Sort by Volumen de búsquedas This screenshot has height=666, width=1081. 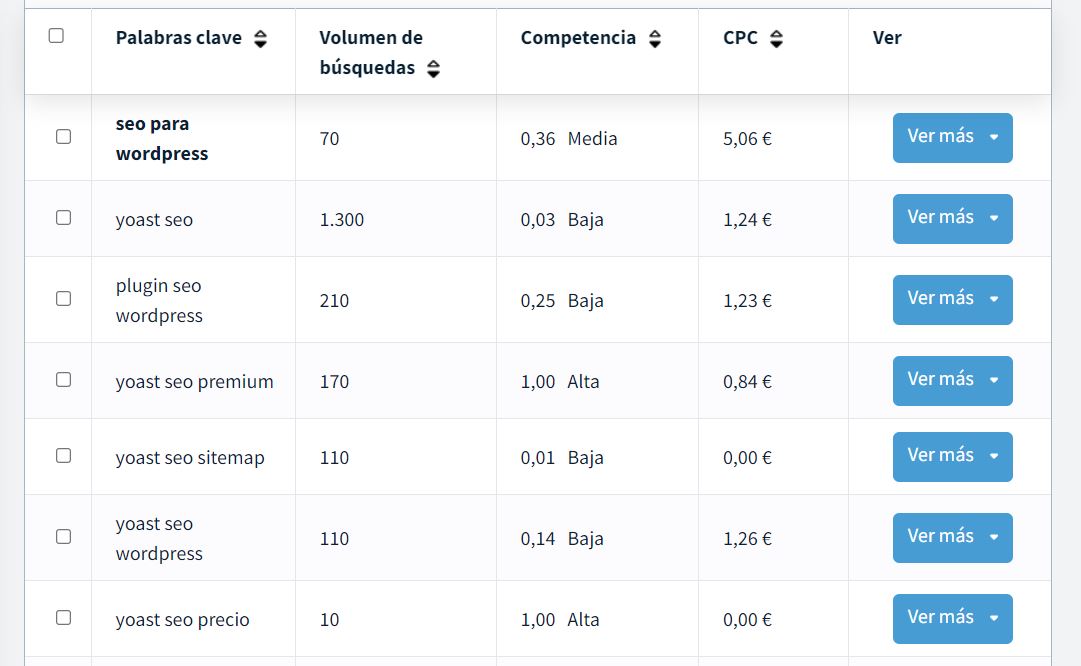433,71
